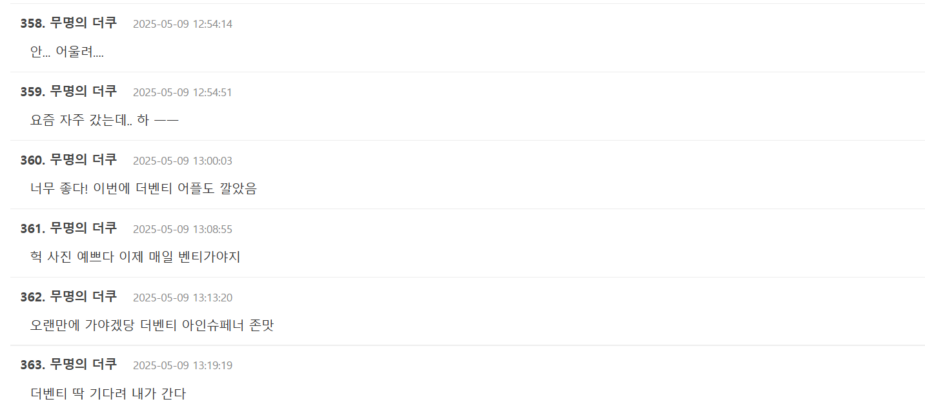Select the comment starting "요즘 자주 갔는데"

[105, 120]
